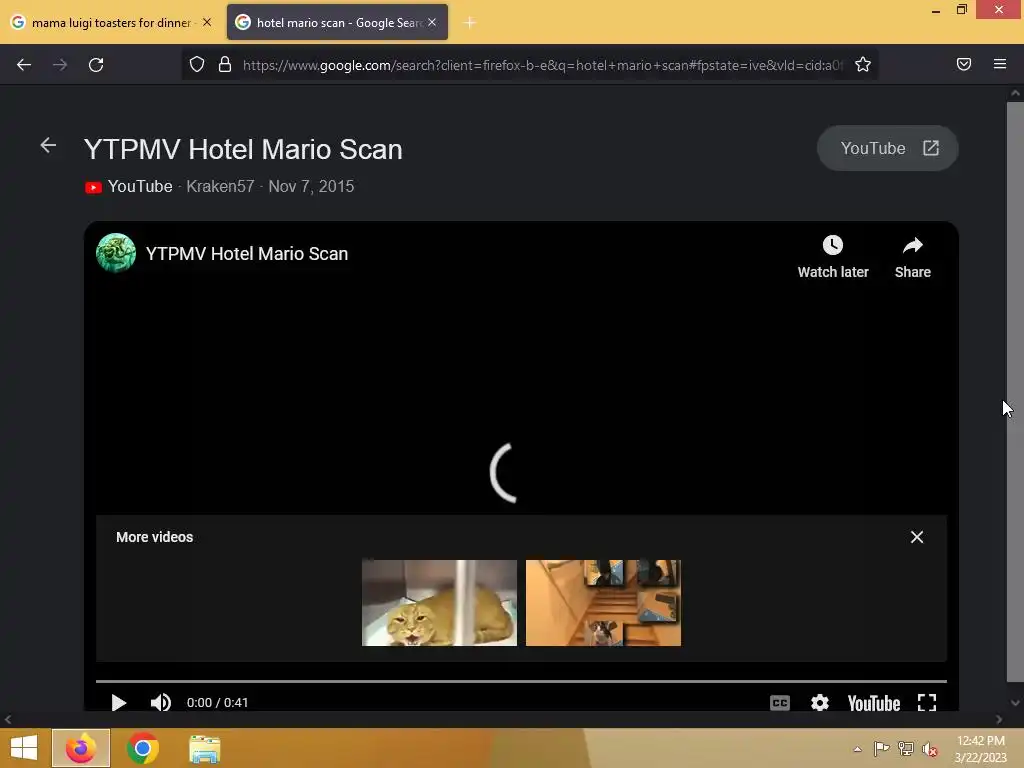Select the 'hotel mario scan - Google Search' tab
Viewport: 1024px width, 768px height.
click(338, 22)
